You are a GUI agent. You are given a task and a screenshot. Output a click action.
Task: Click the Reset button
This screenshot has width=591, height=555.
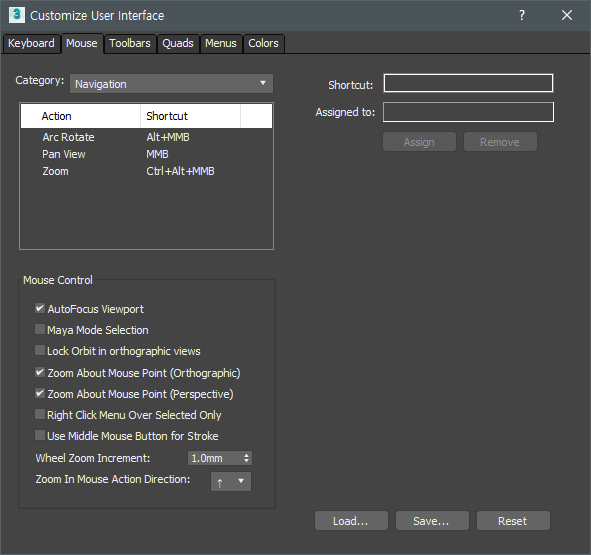pyautogui.click(x=513, y=521)
